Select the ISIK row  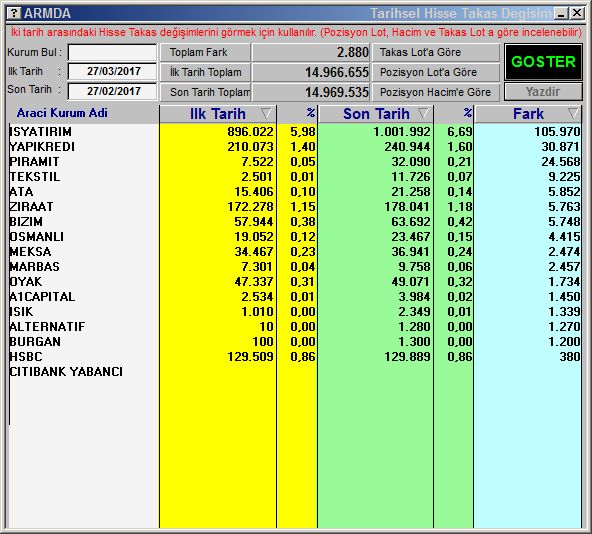295,312
